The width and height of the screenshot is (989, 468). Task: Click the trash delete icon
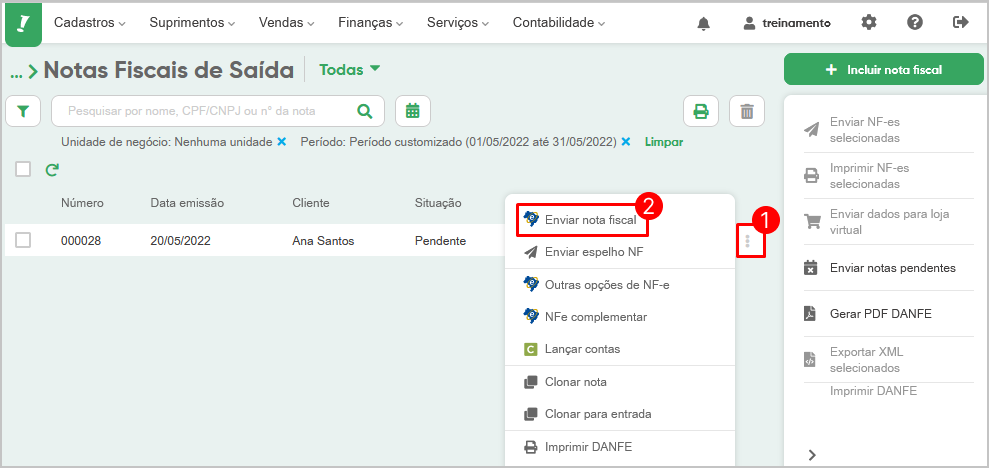(x=746, y=111)
